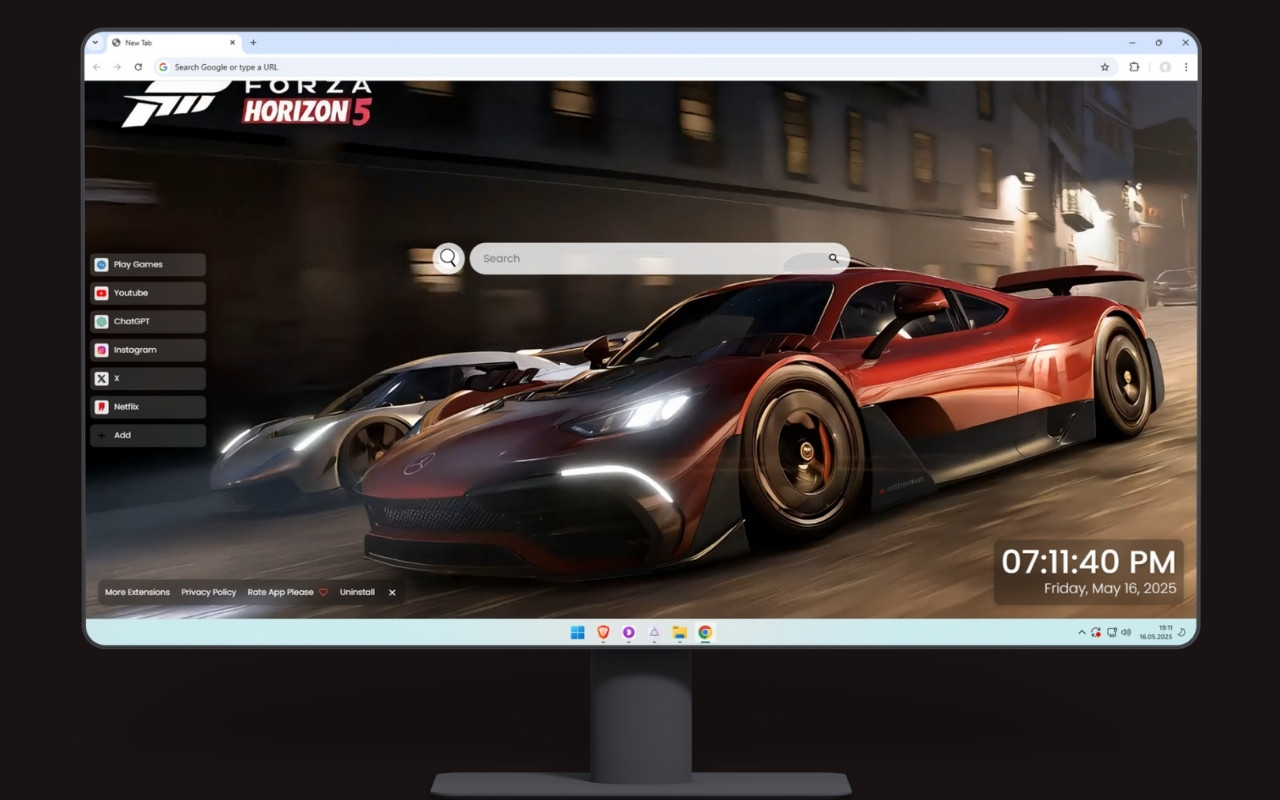Show hidden system tray icons

point(1081,633)
